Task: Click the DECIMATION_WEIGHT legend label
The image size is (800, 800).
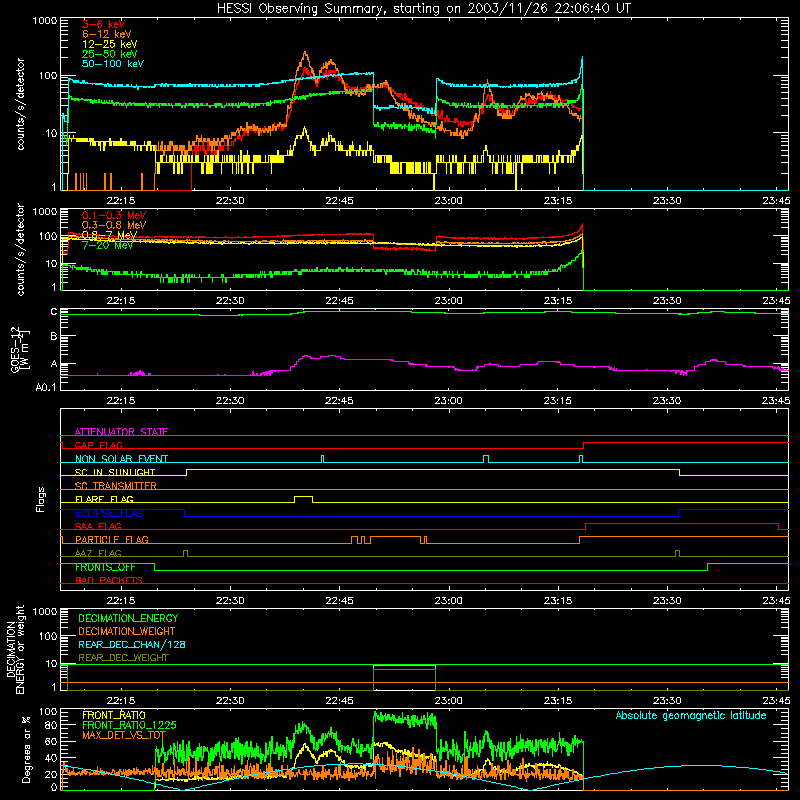Action: coord(127,631)
